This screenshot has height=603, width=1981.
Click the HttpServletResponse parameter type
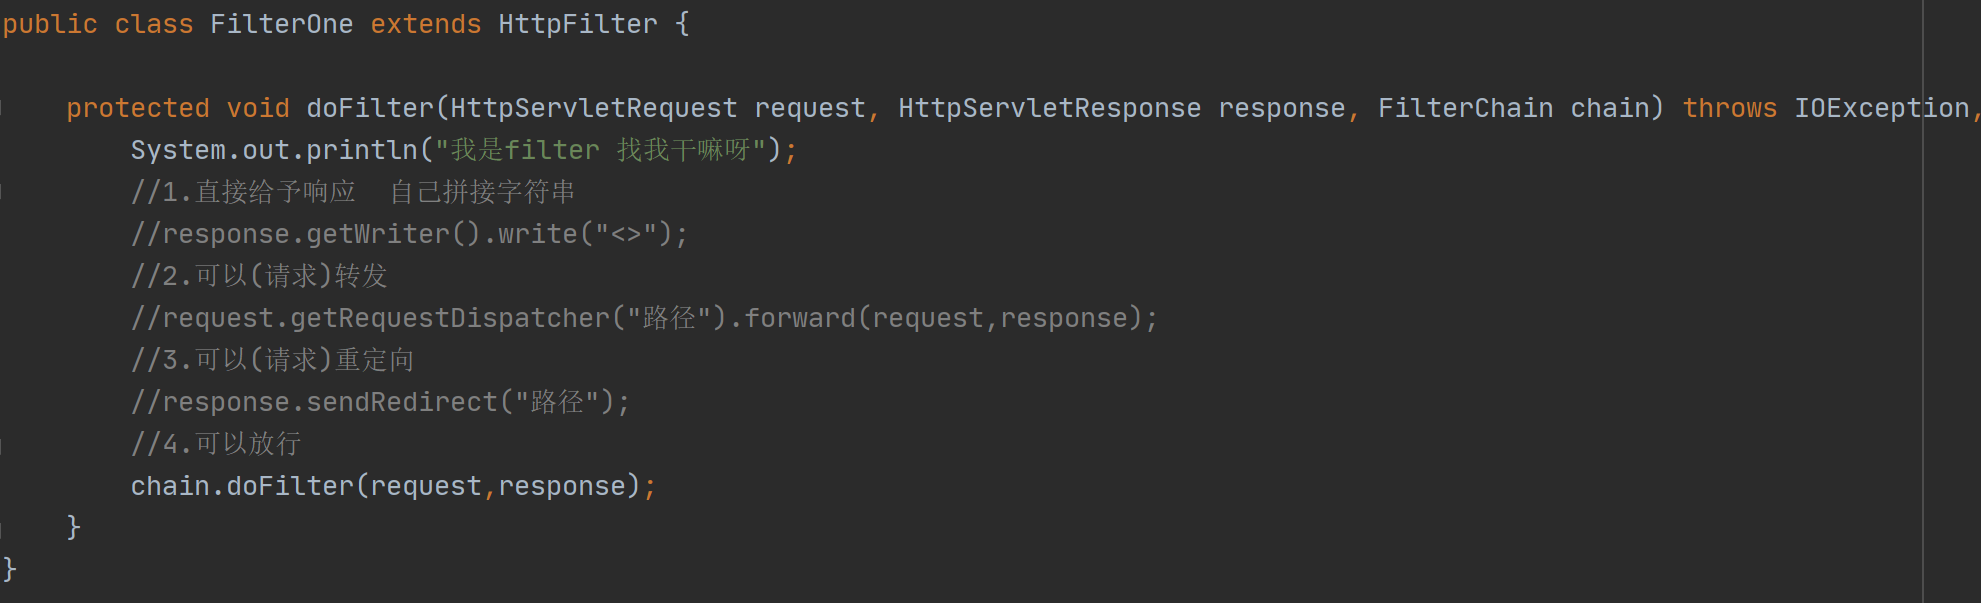click(1050, 108)
